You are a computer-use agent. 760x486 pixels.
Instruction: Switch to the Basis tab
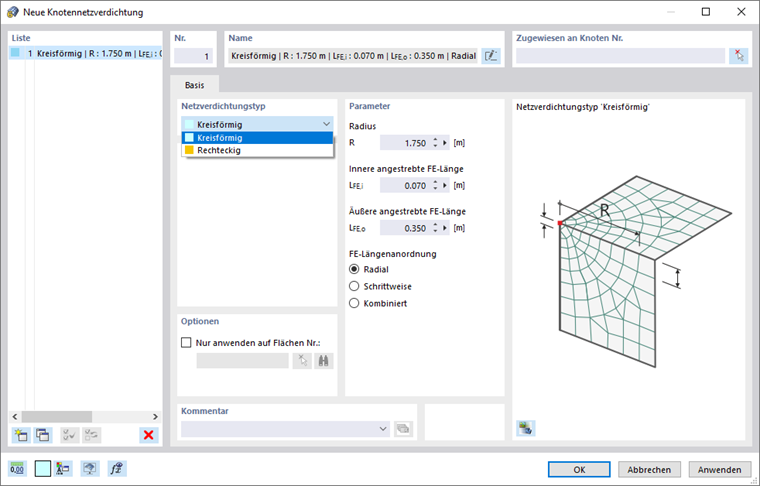tap(194, 85)
